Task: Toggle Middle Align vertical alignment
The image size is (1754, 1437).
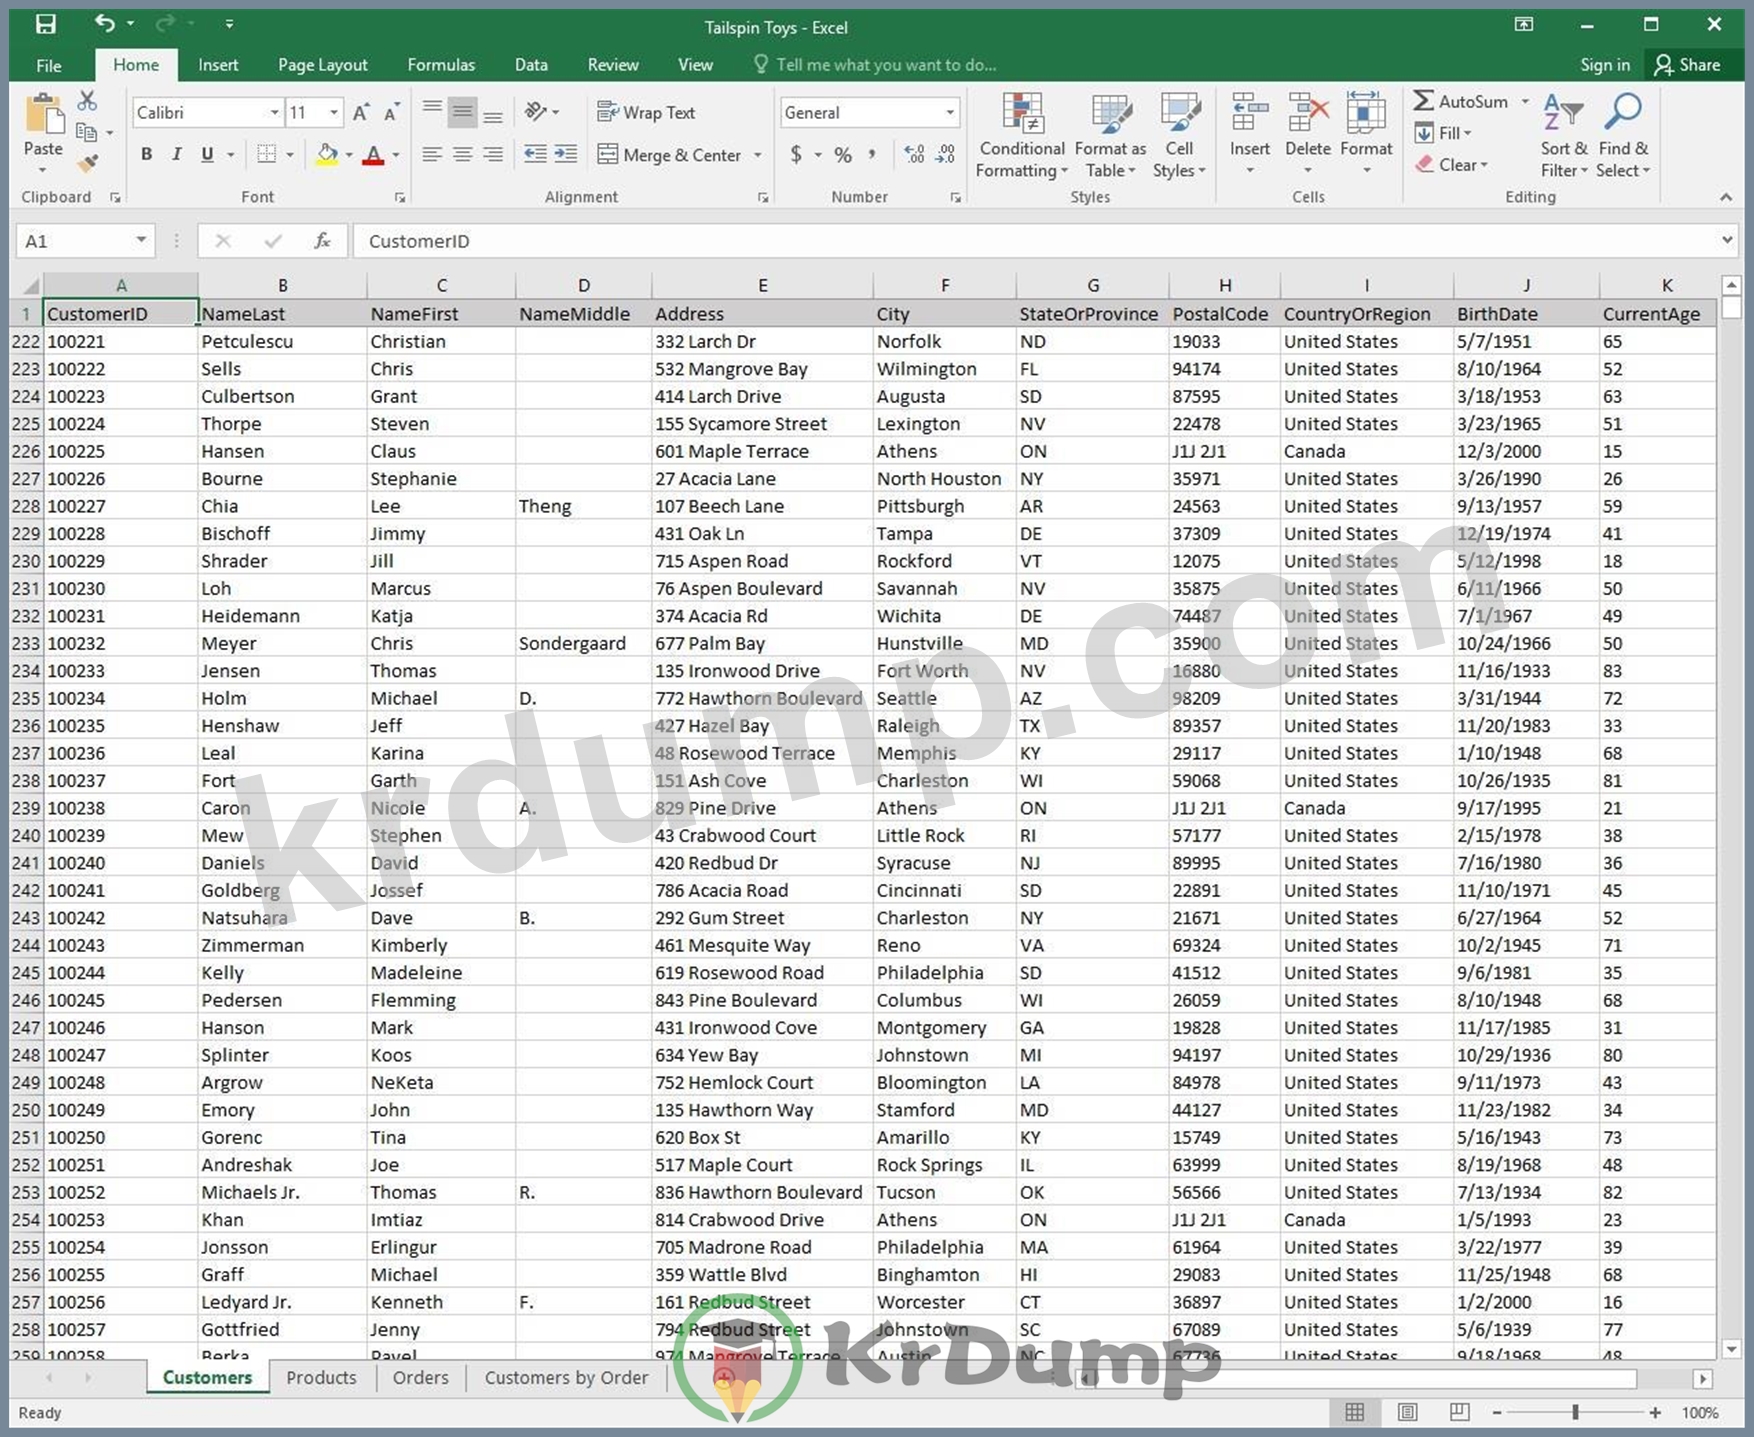Action: tap(462, 112)
